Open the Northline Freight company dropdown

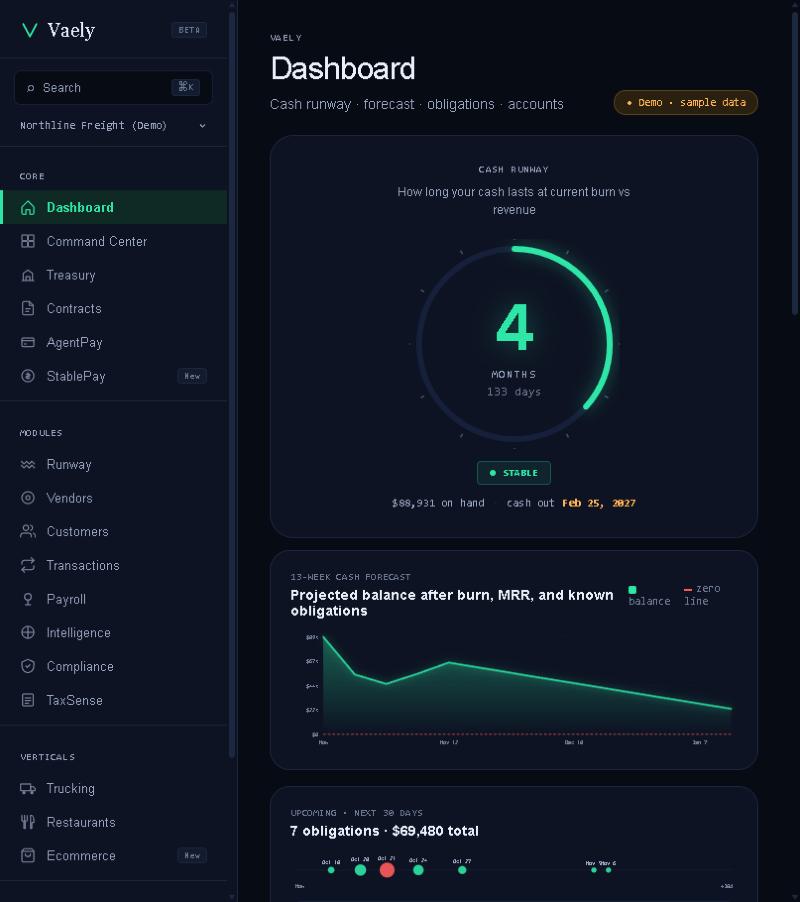113,125
